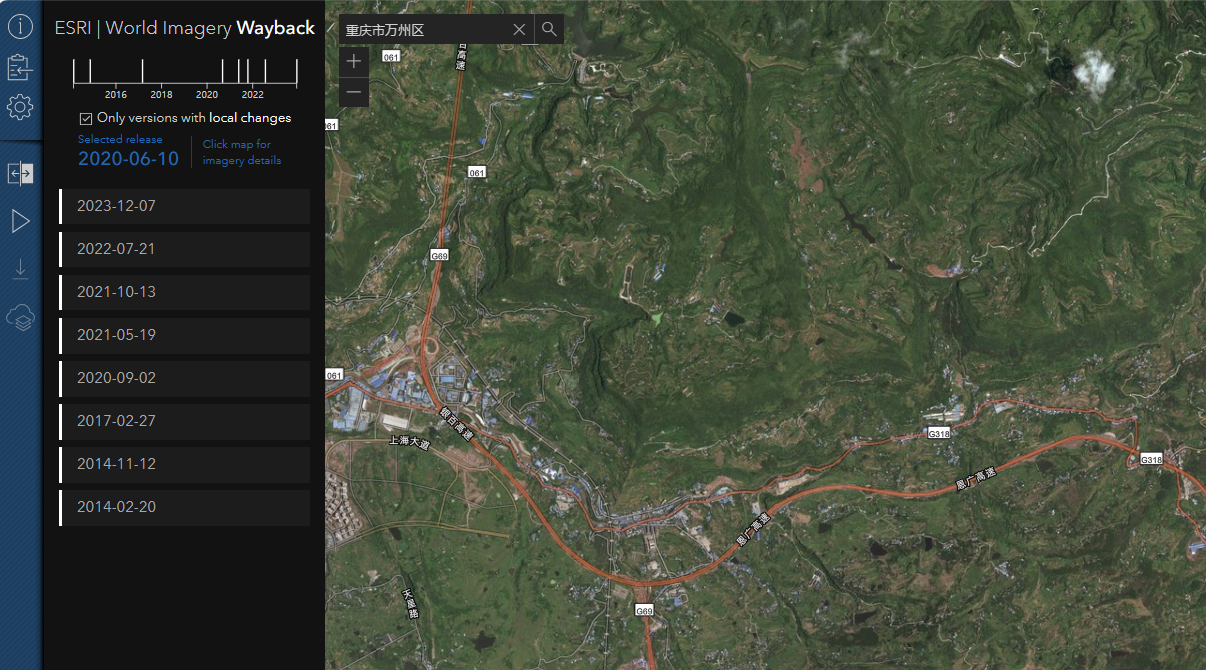
Task: Select the 2014-11-12 imagery release
Action: tap(185, 464)
